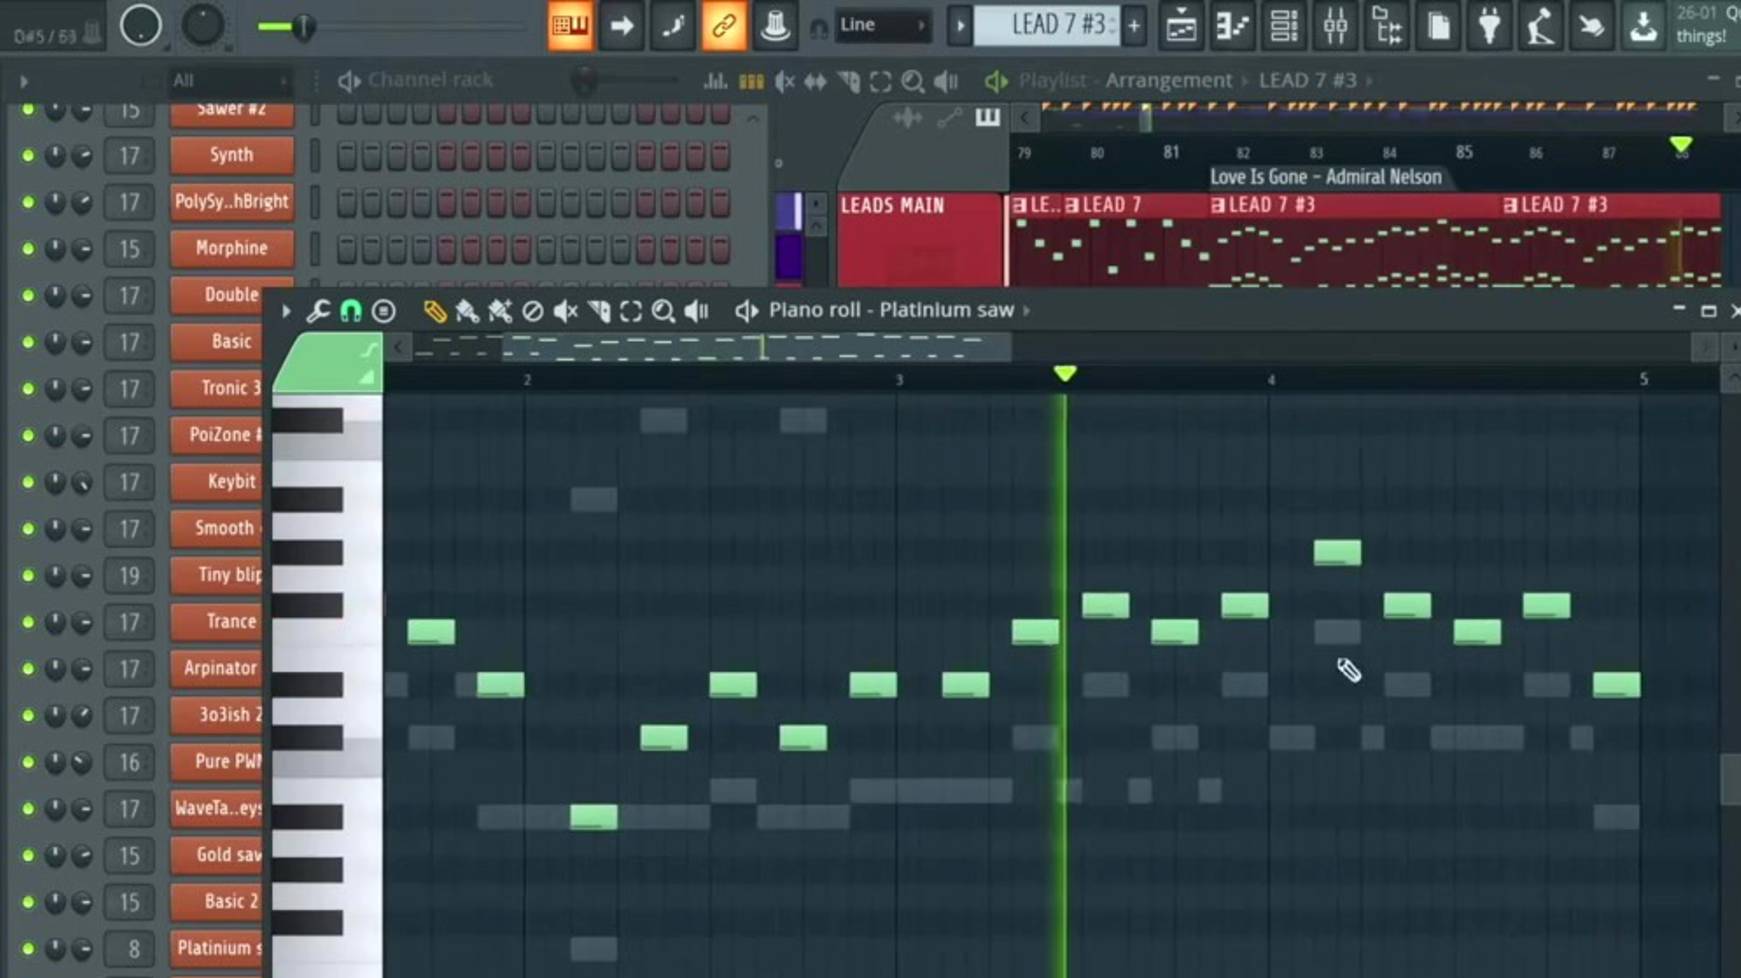Viewport: 1741px width, 978px height.
Task: Select the LEAD 7 clip in LEADS MAIN track
Action: click(1137, 205)
